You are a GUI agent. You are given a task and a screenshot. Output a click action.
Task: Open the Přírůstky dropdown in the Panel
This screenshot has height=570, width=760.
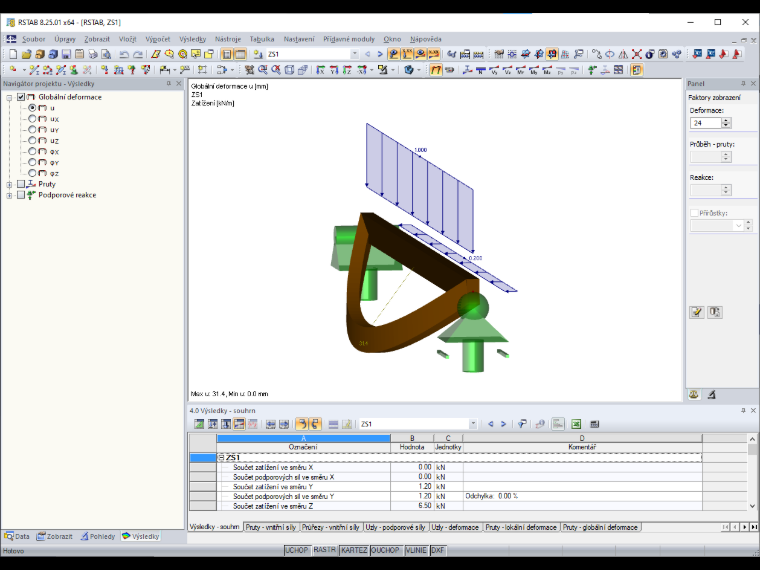738,225
